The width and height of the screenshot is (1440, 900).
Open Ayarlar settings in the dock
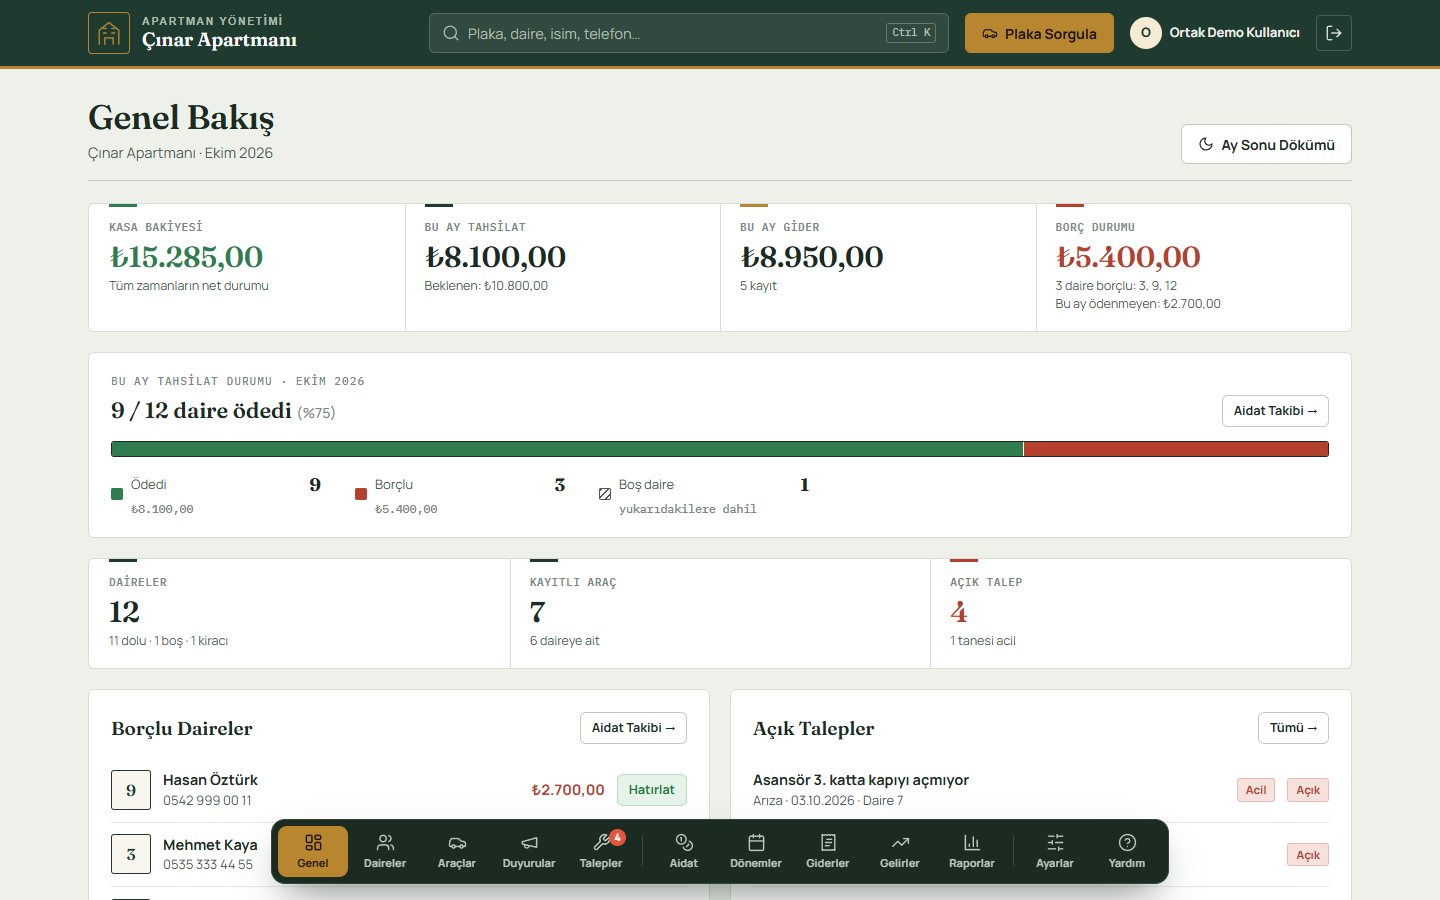(x=1055, y=851)
